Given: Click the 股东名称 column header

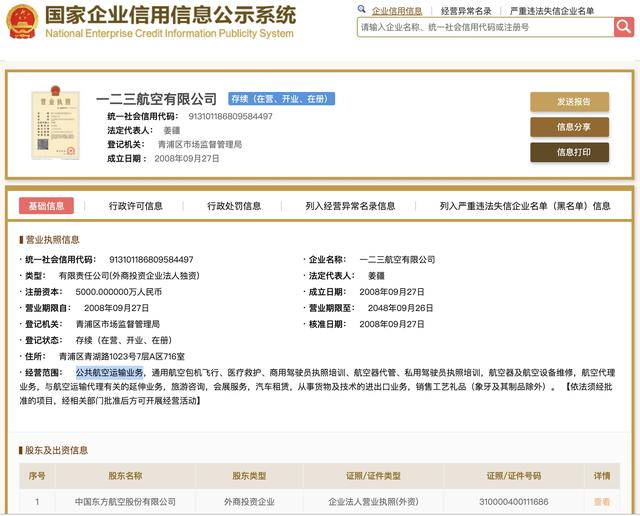Looking at the screenshot, I should (125, 476).
